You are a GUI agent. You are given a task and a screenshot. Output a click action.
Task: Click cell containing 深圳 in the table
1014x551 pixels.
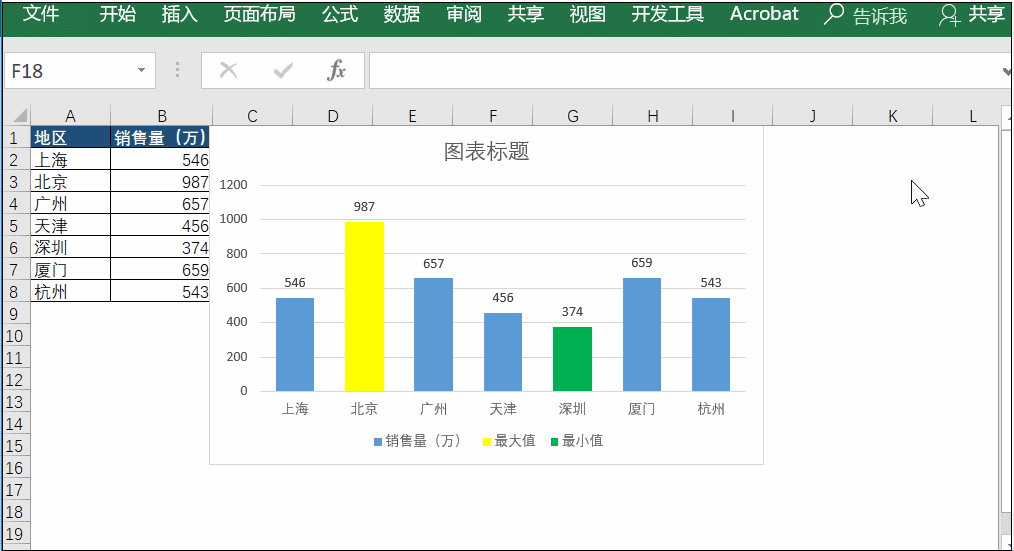(x=70, y=247)
